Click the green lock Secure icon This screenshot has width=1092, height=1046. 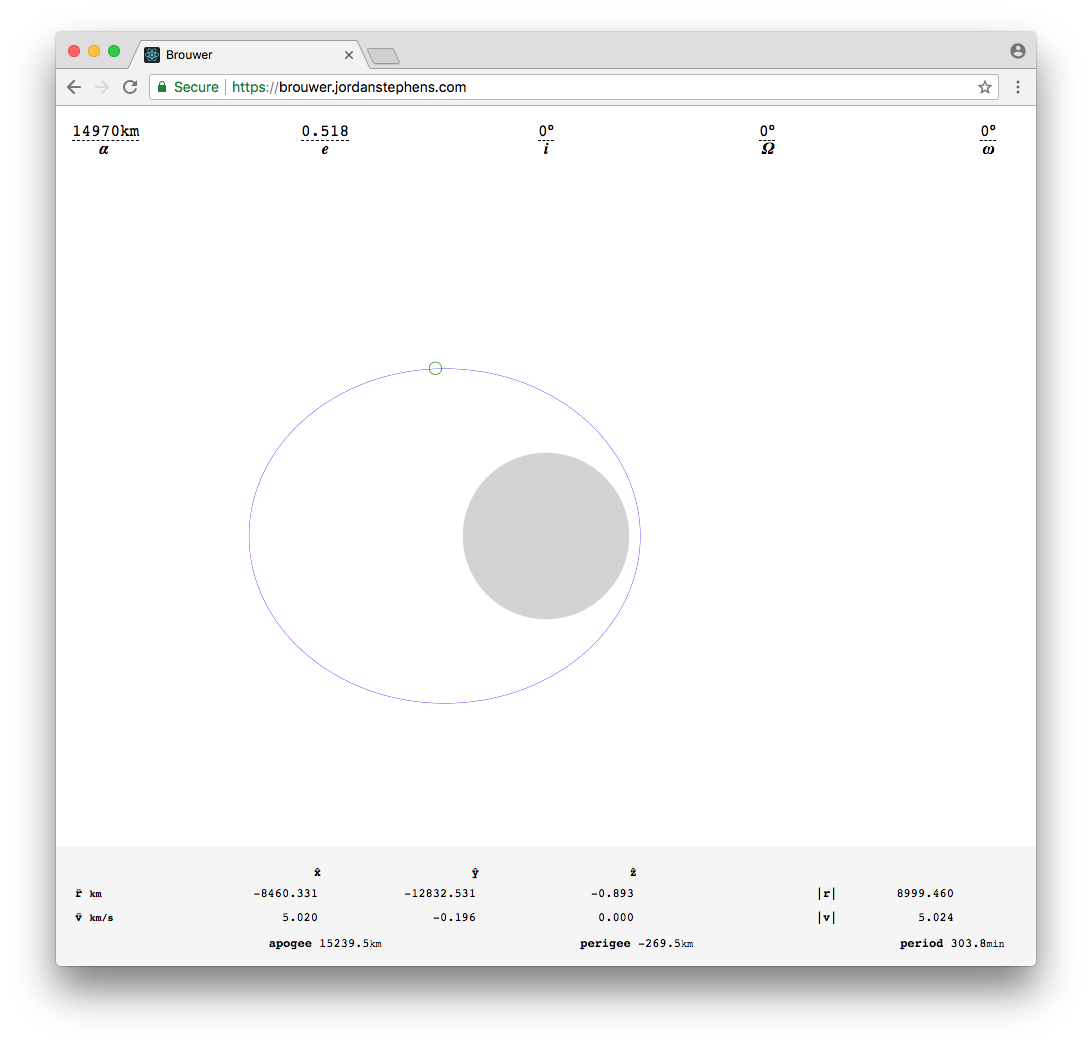coord(162,87)
